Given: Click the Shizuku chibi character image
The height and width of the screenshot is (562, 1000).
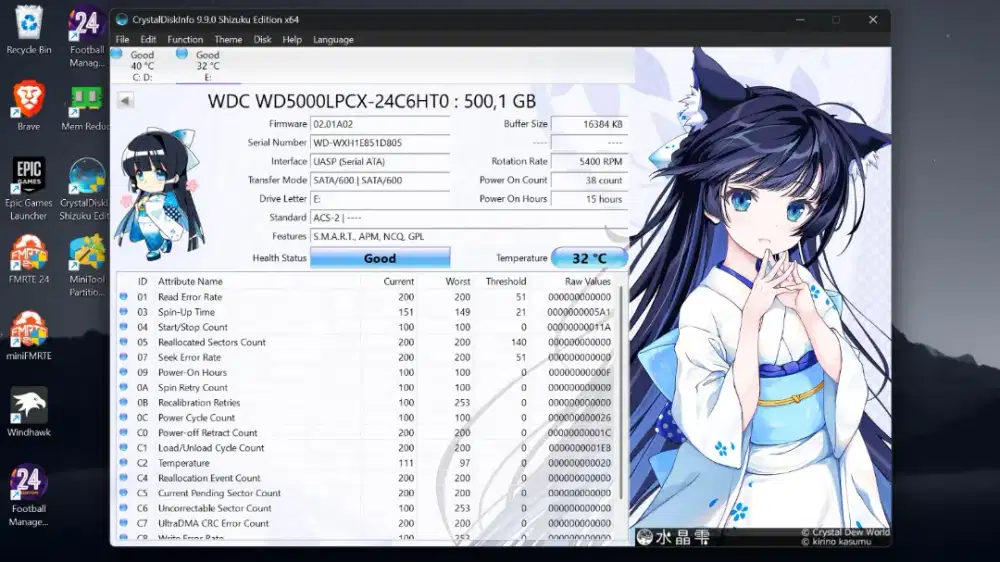Looking at the screenshot, I should (160, 193).
